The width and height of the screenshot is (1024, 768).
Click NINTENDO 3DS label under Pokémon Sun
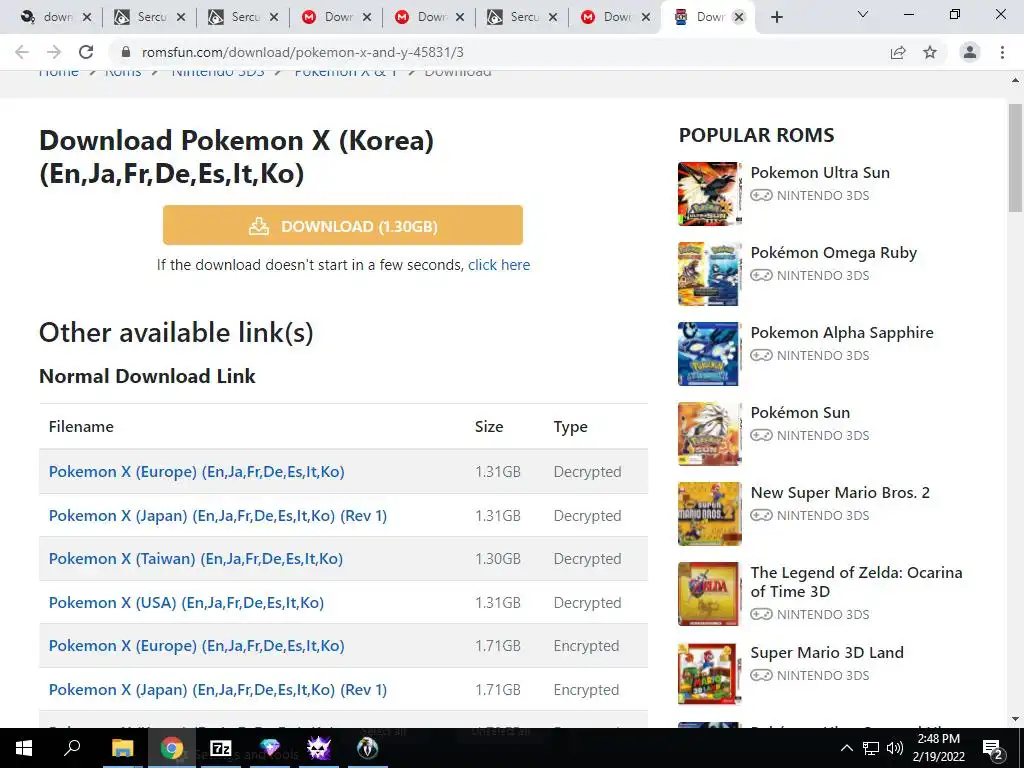tap(823, 436)
